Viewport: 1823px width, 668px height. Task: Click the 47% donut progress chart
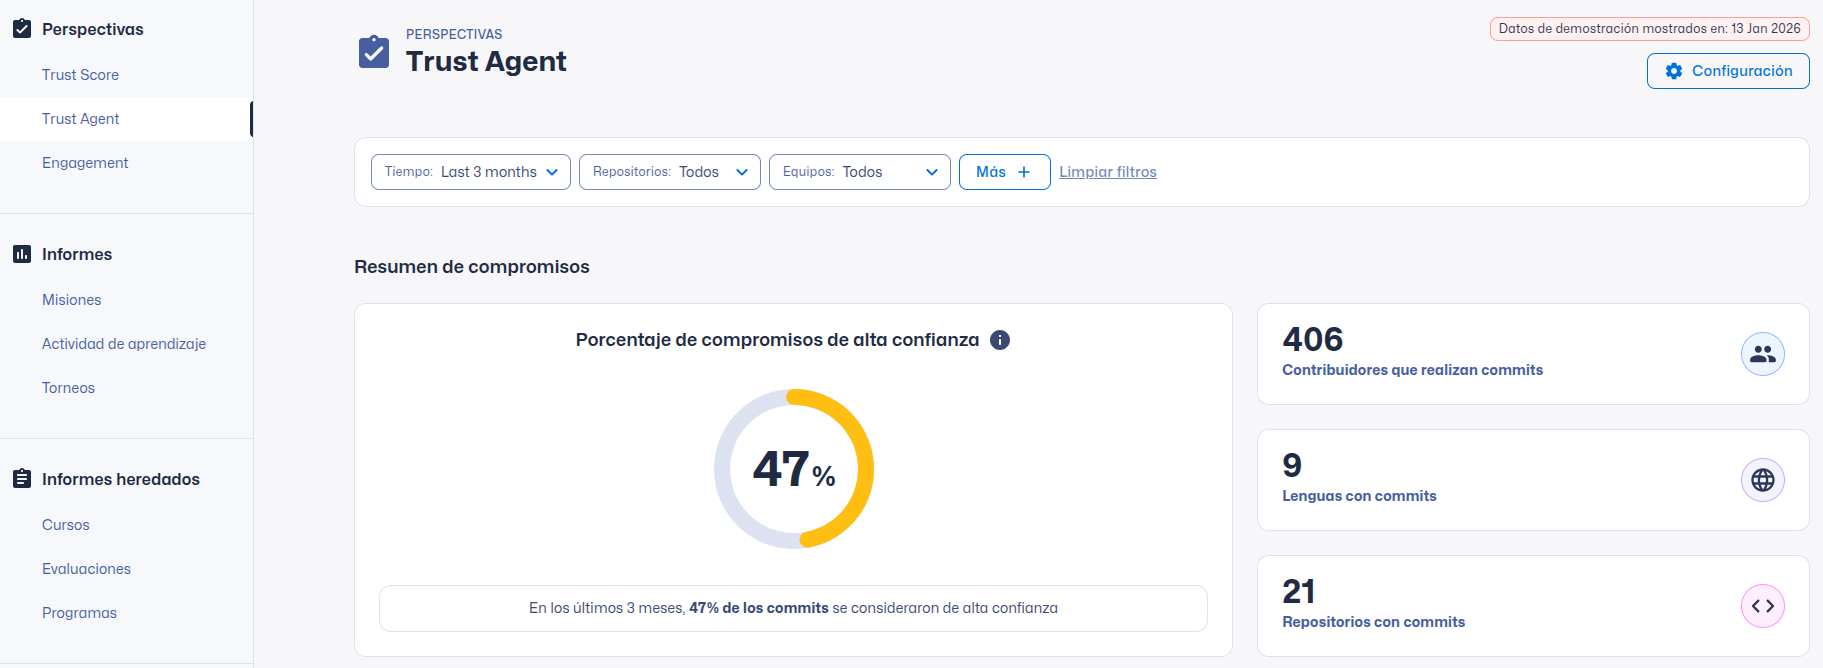[794, 469]
